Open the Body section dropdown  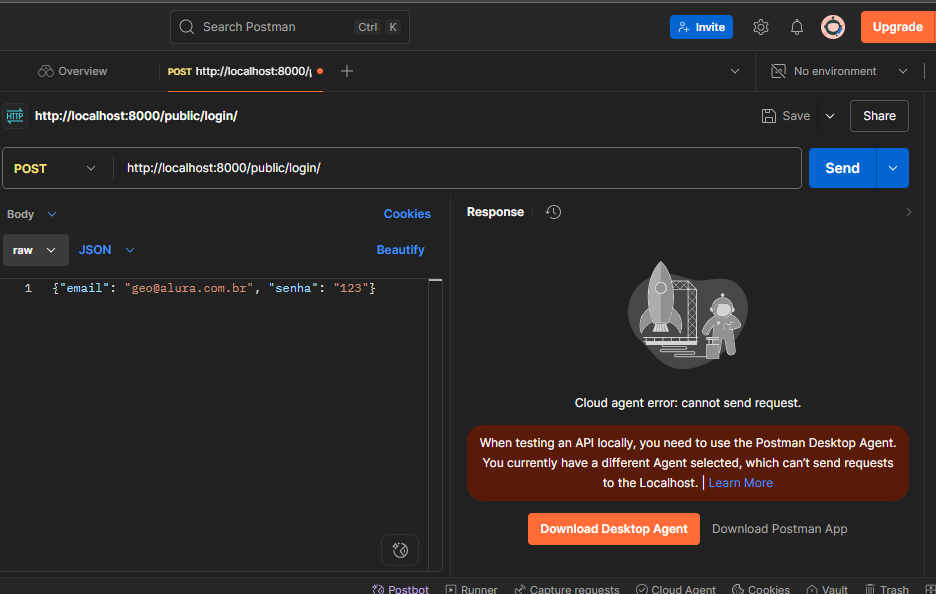coord(32,214)
